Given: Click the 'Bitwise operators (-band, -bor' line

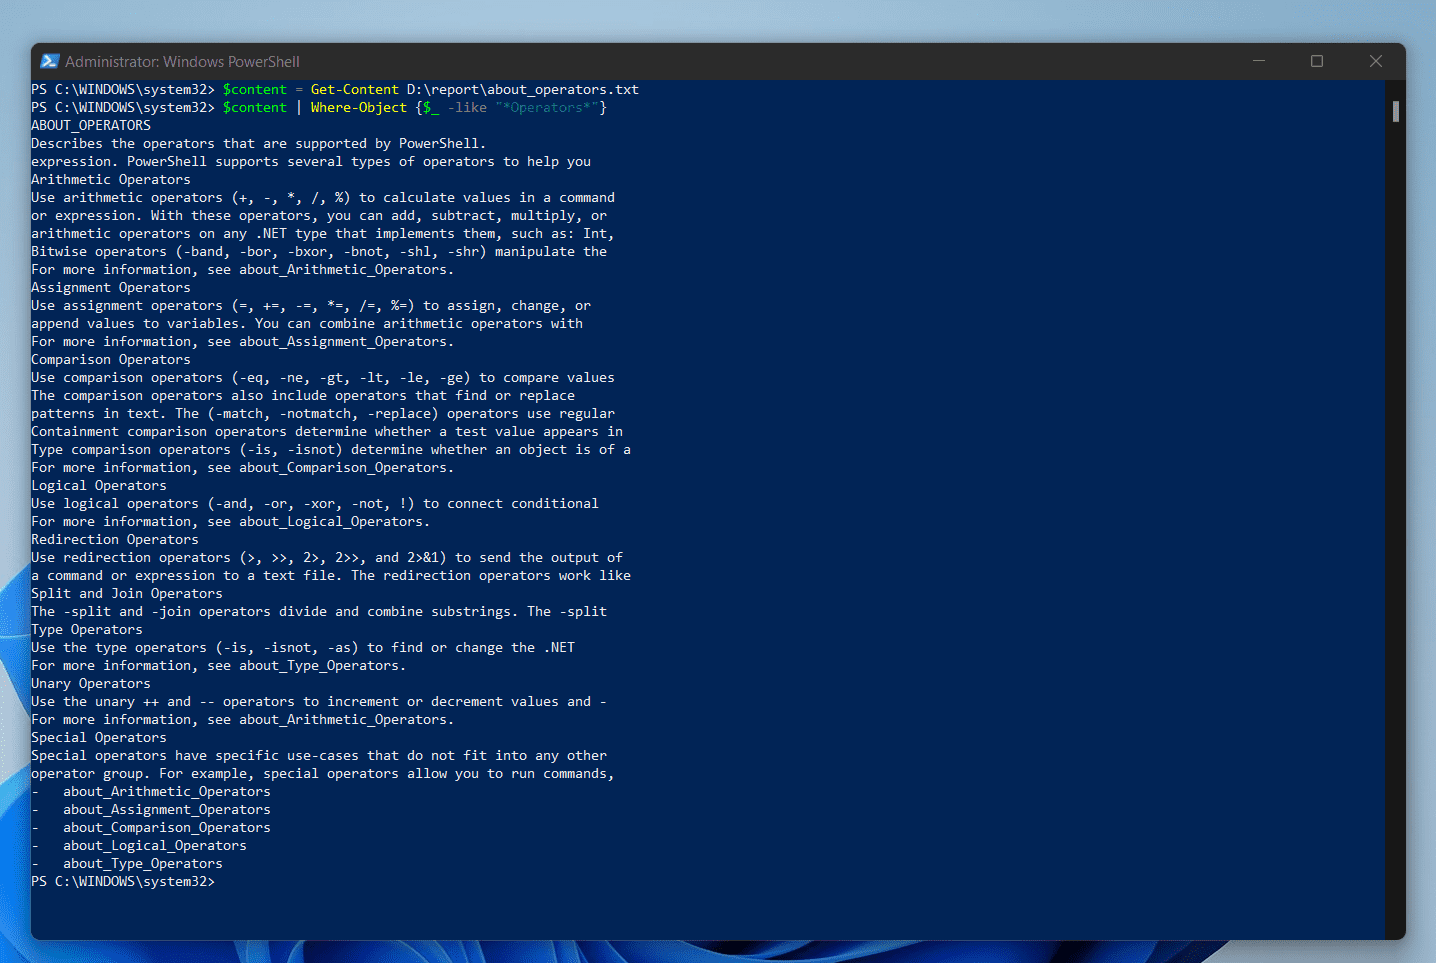Looking at the screenshot, I should tap(319, 252).
